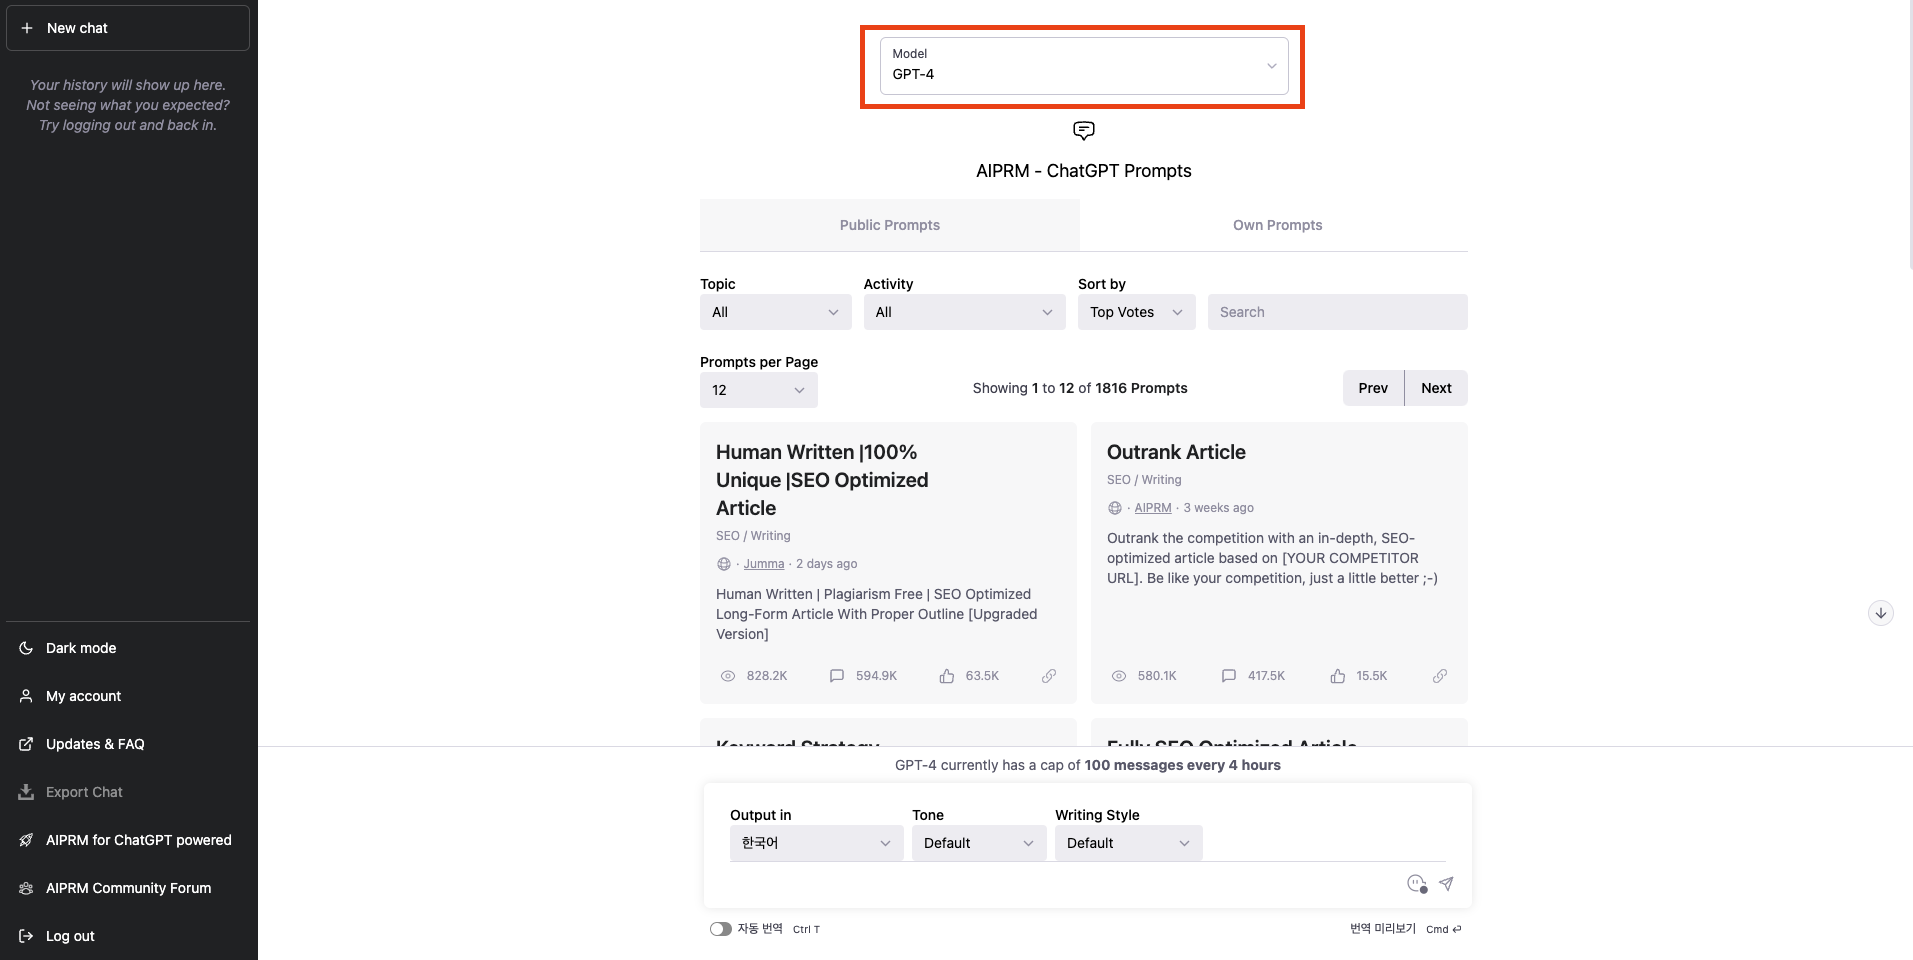1913x960 pixels.
Task: Click the globe icon beside Jumma
Action: click(724, 564)
